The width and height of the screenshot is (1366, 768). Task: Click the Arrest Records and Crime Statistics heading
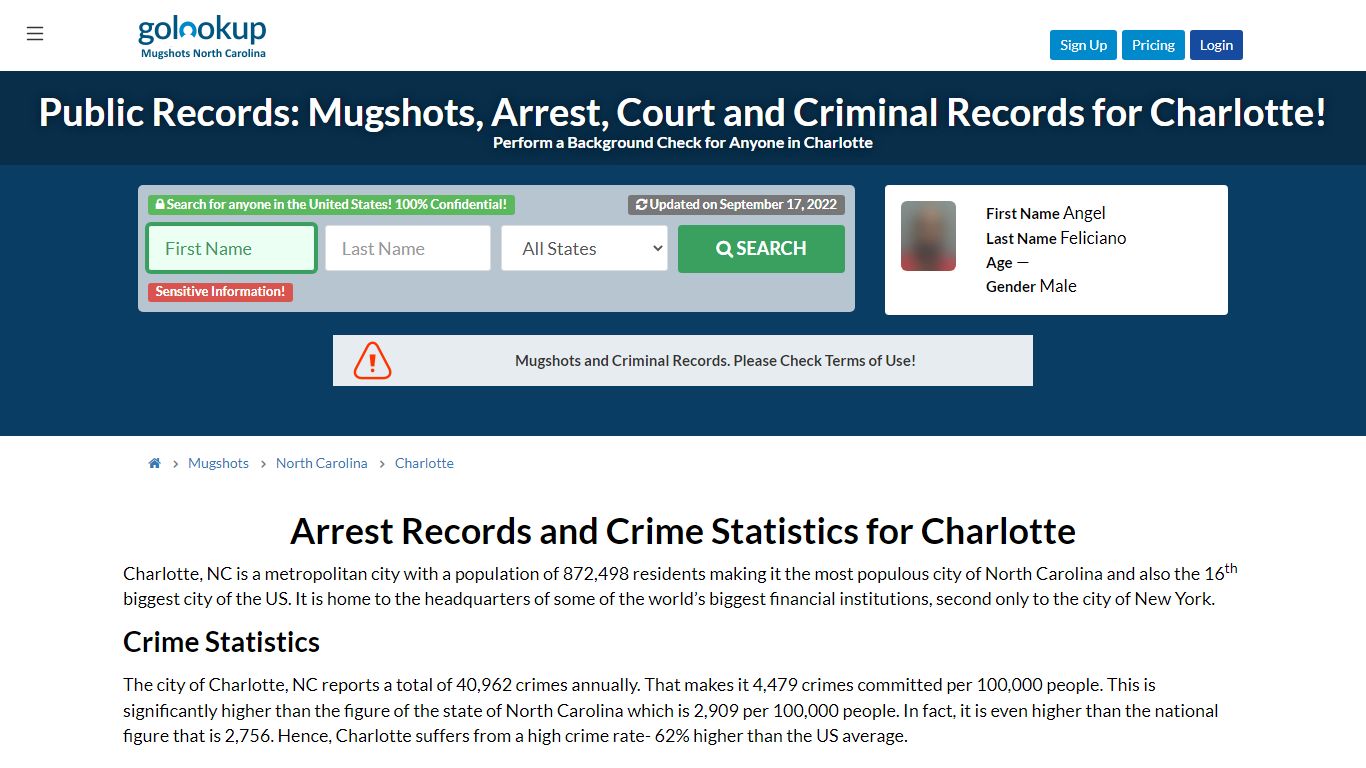coord(683,531)
